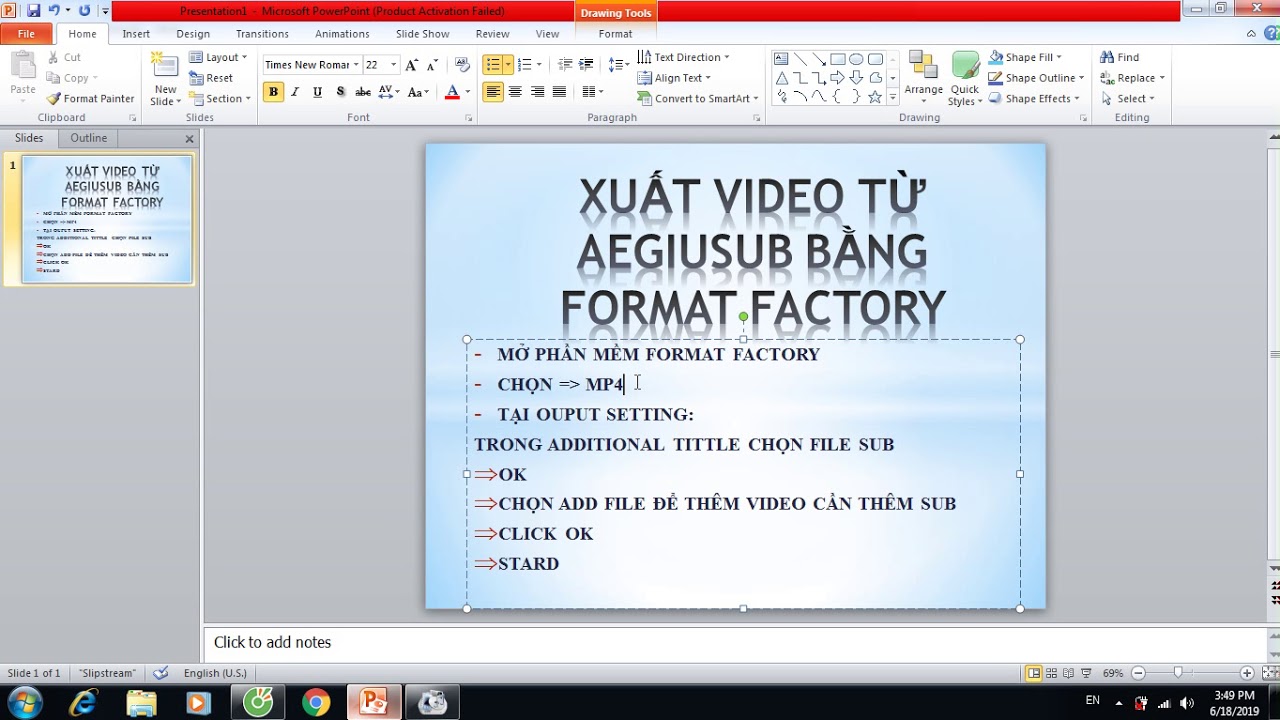Switch to the Insert tab
The height and width of the screenshot is (720, 1280).
pos(136,34)
